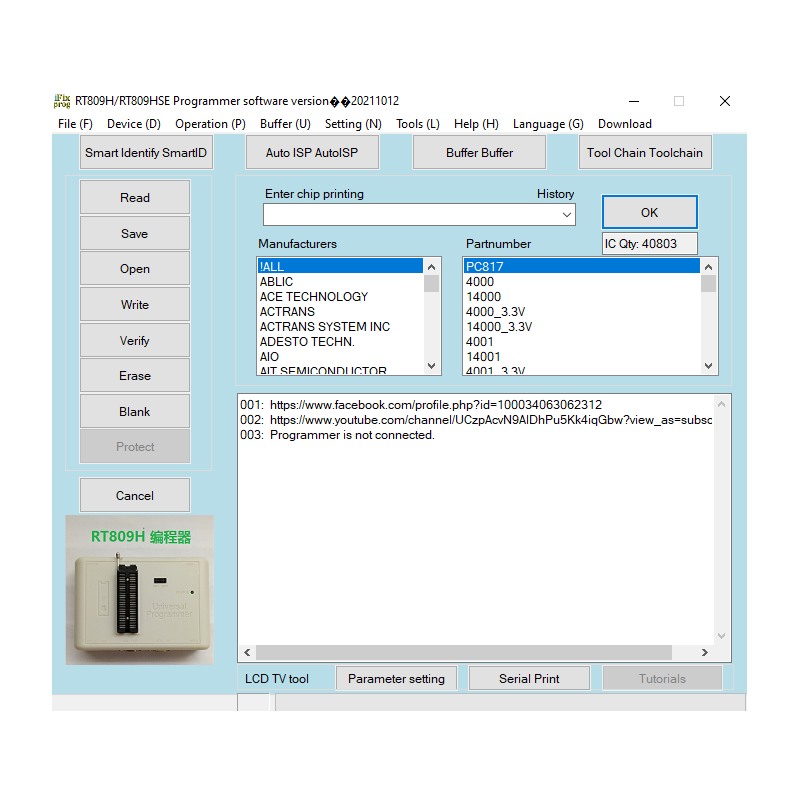Click the Enter chip printing input field

pyautogui.click(x=410, y=215)
